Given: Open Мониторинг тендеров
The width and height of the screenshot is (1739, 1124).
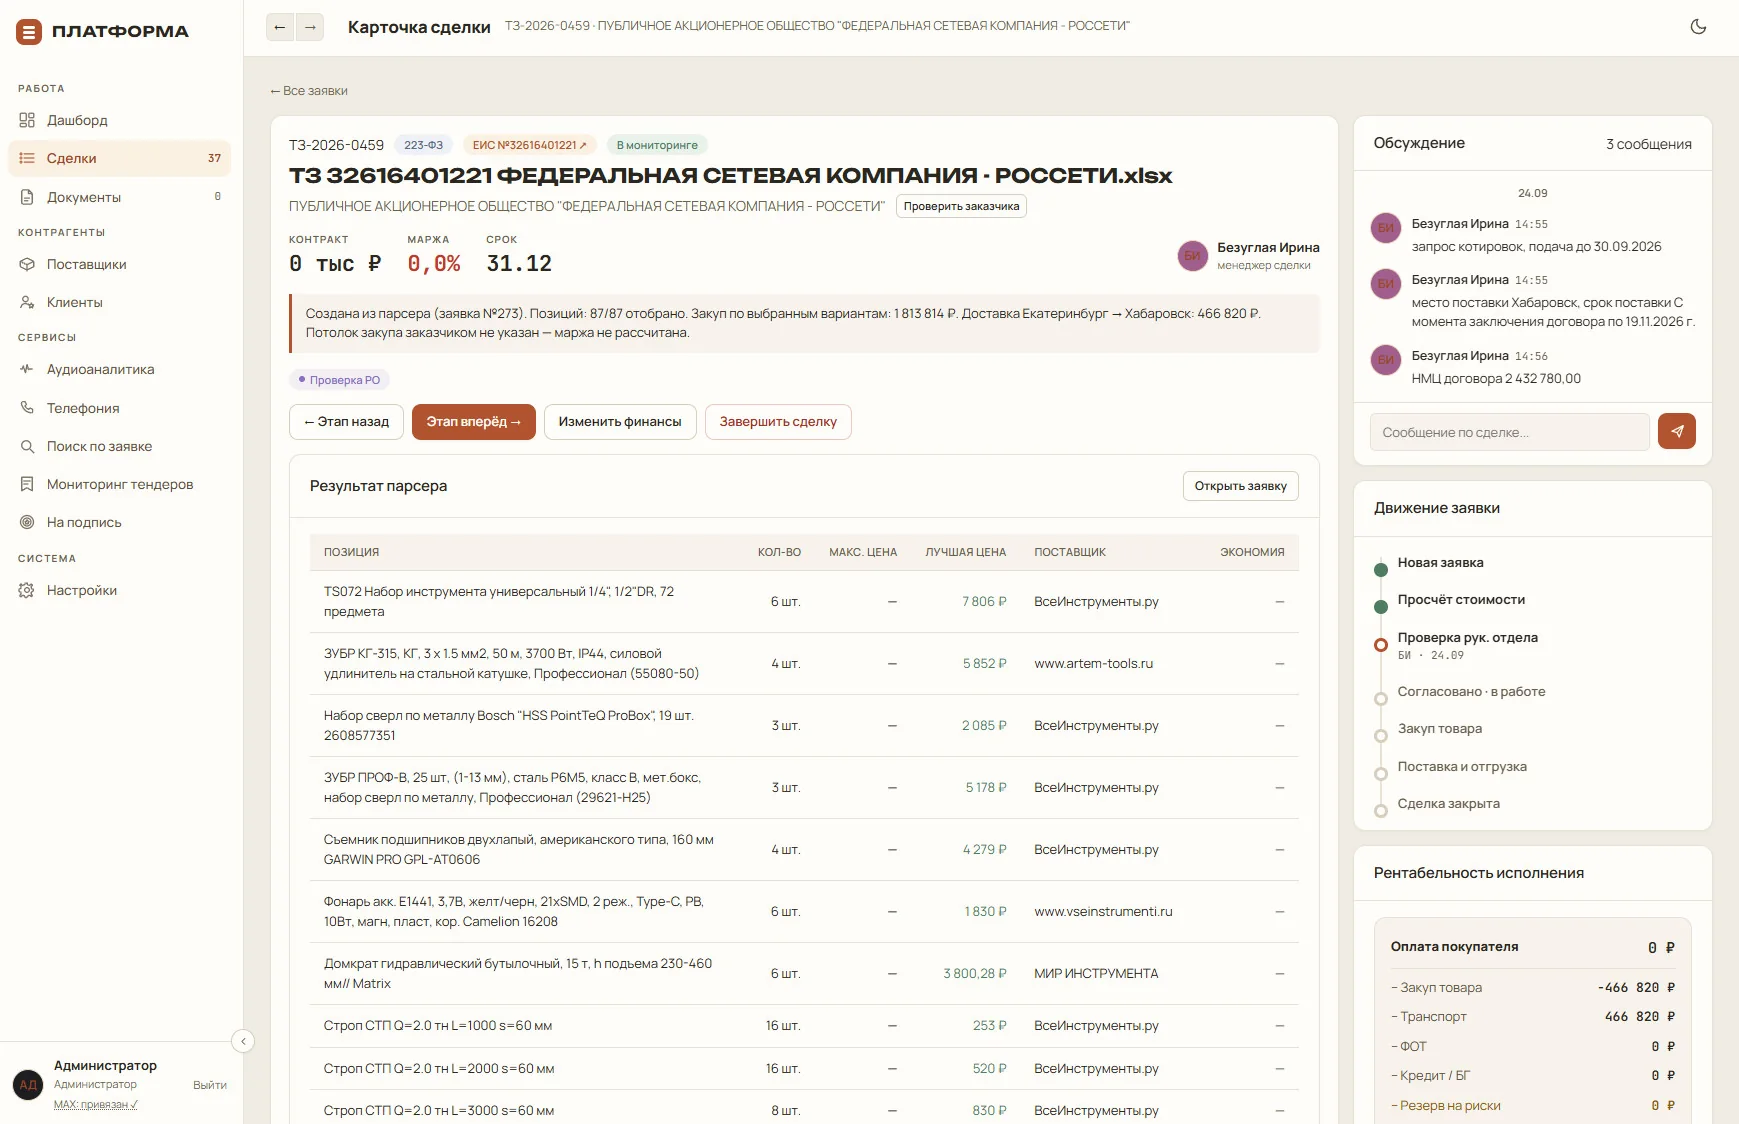Looking at the screenshot, I should click(120, 484).
